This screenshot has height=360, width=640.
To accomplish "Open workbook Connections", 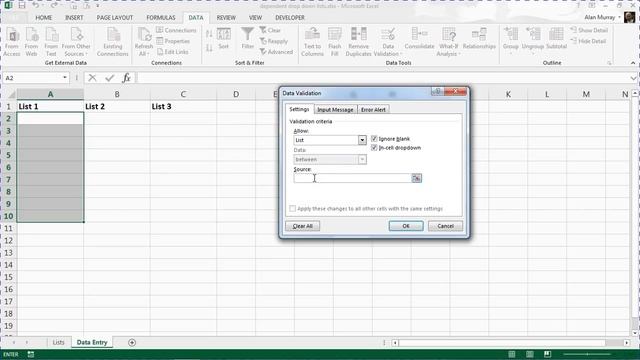I will (x=176, y=30).
